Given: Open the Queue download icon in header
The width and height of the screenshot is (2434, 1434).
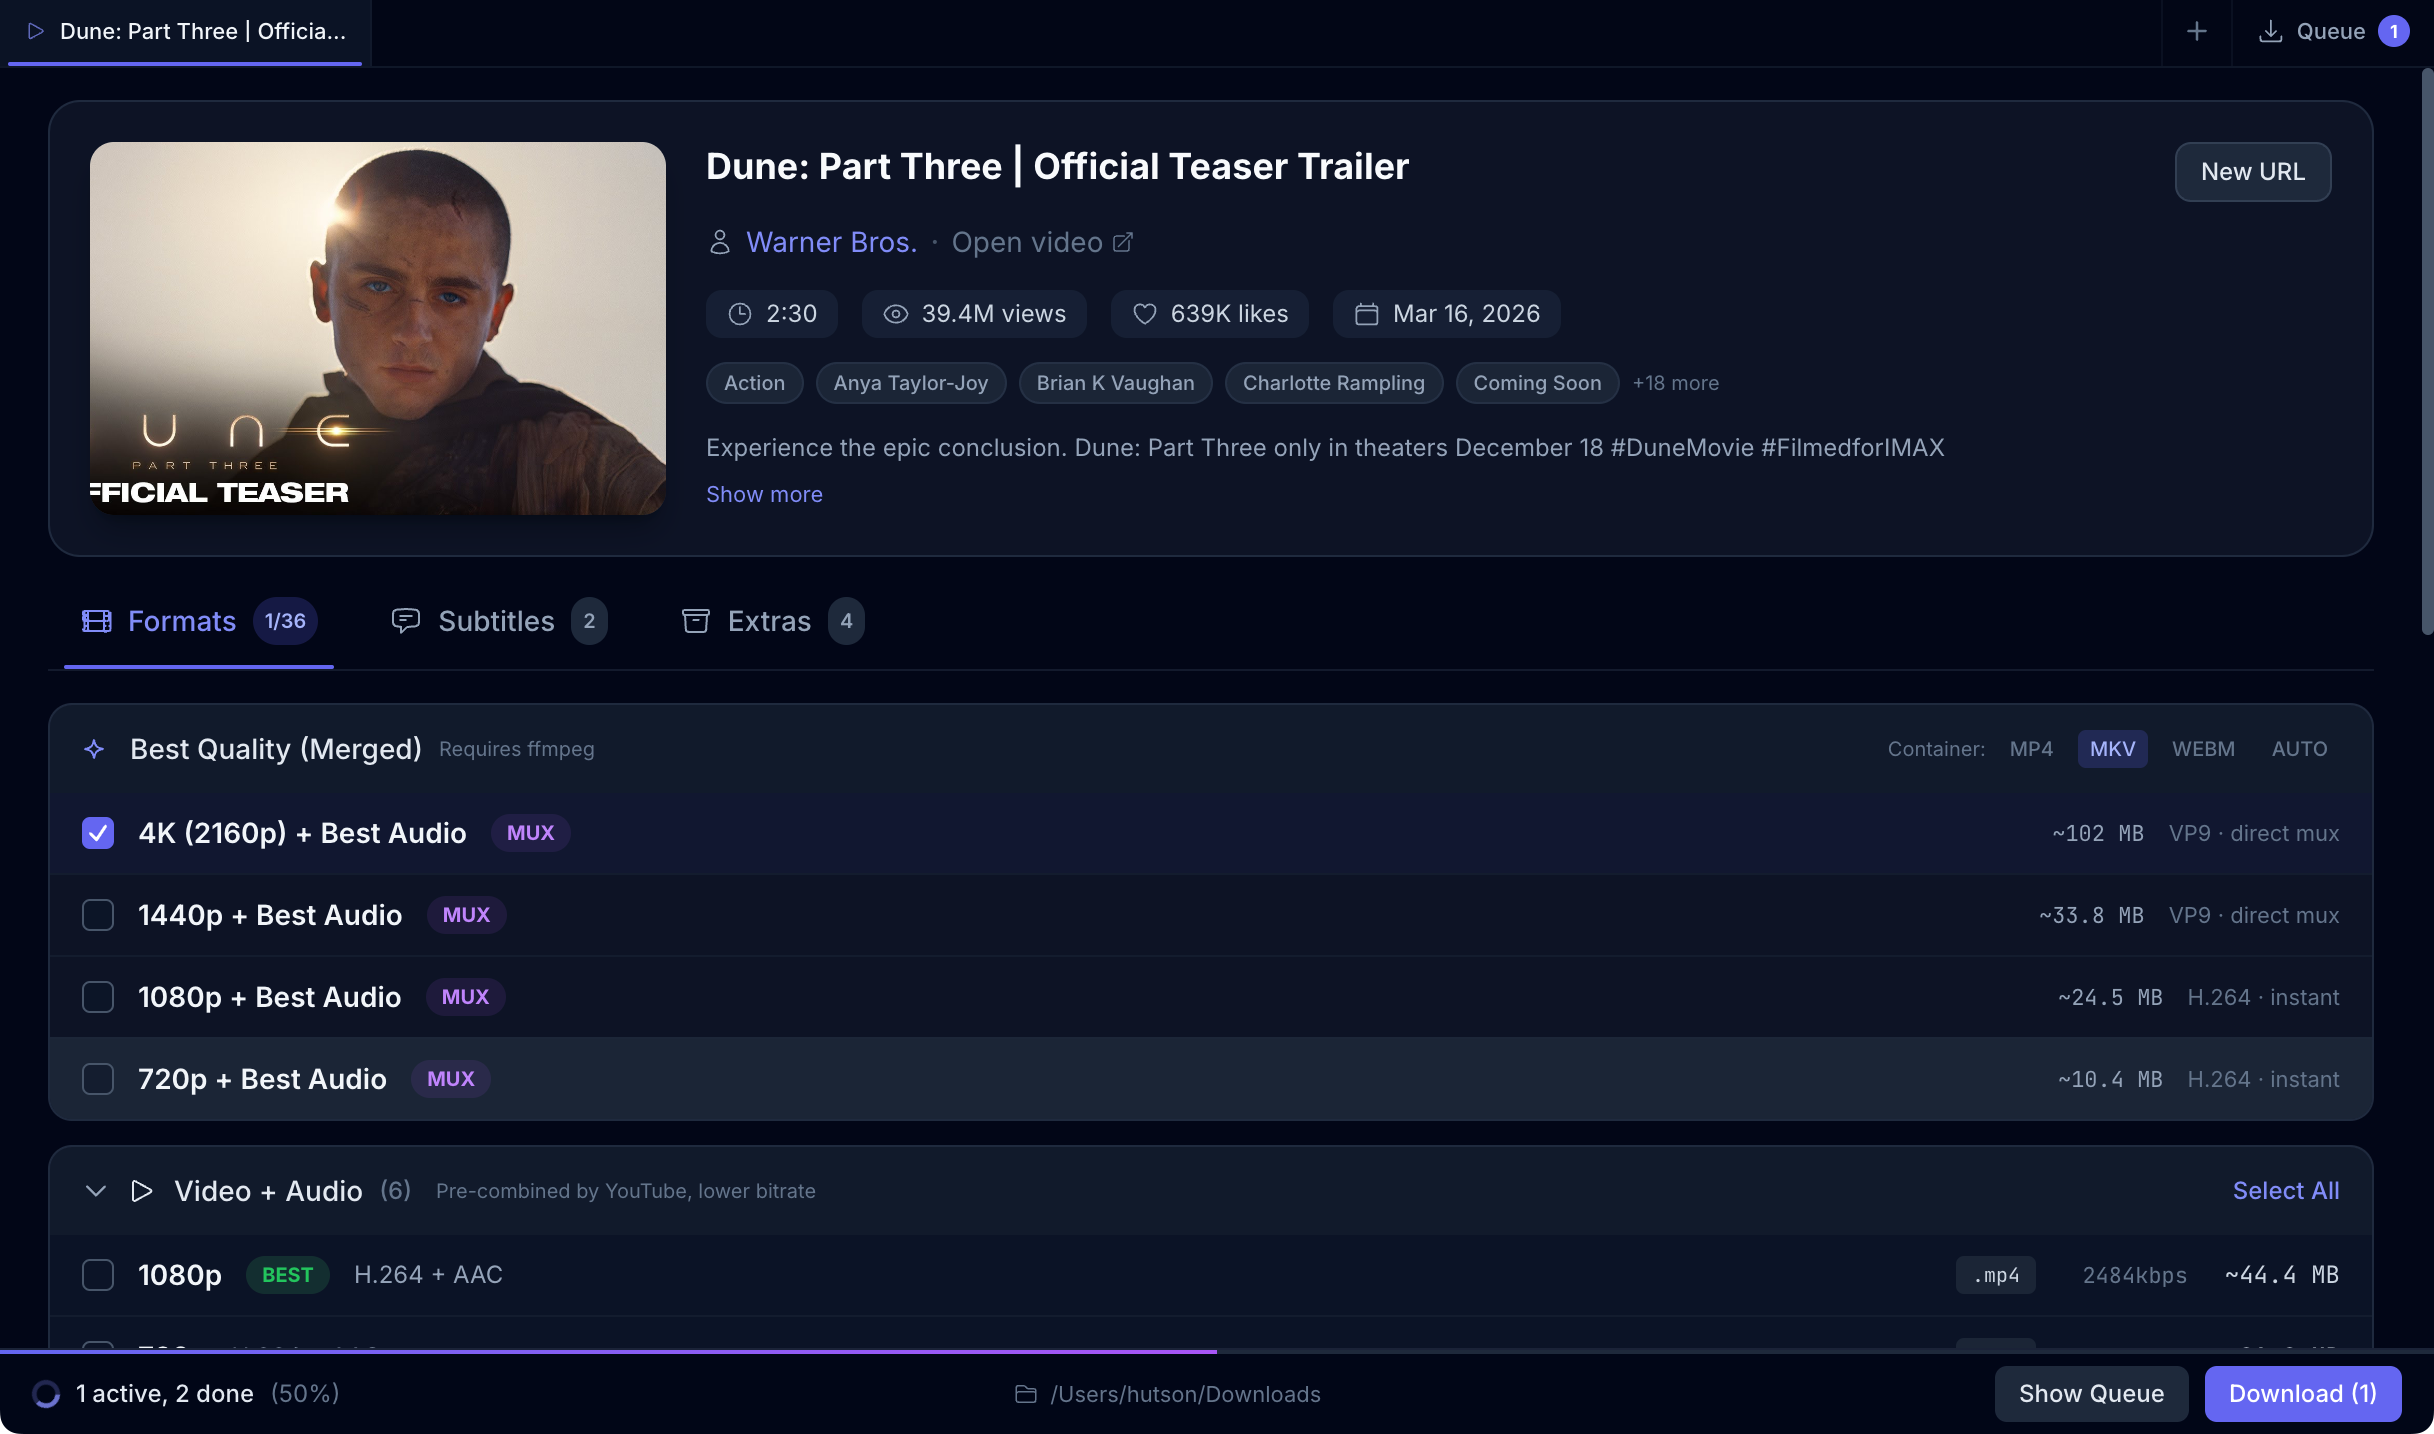Looking at the screenshot, I should click(x=2270, y=31).
